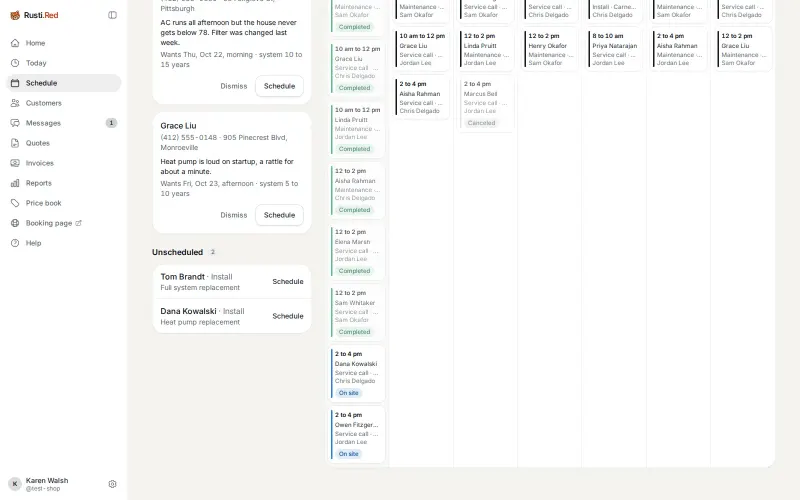Open Grace Liu's 10 am to 12 pm job with Jordan Lee
The height and width of the screenshot is (500, 800).
tap(421, 49)
